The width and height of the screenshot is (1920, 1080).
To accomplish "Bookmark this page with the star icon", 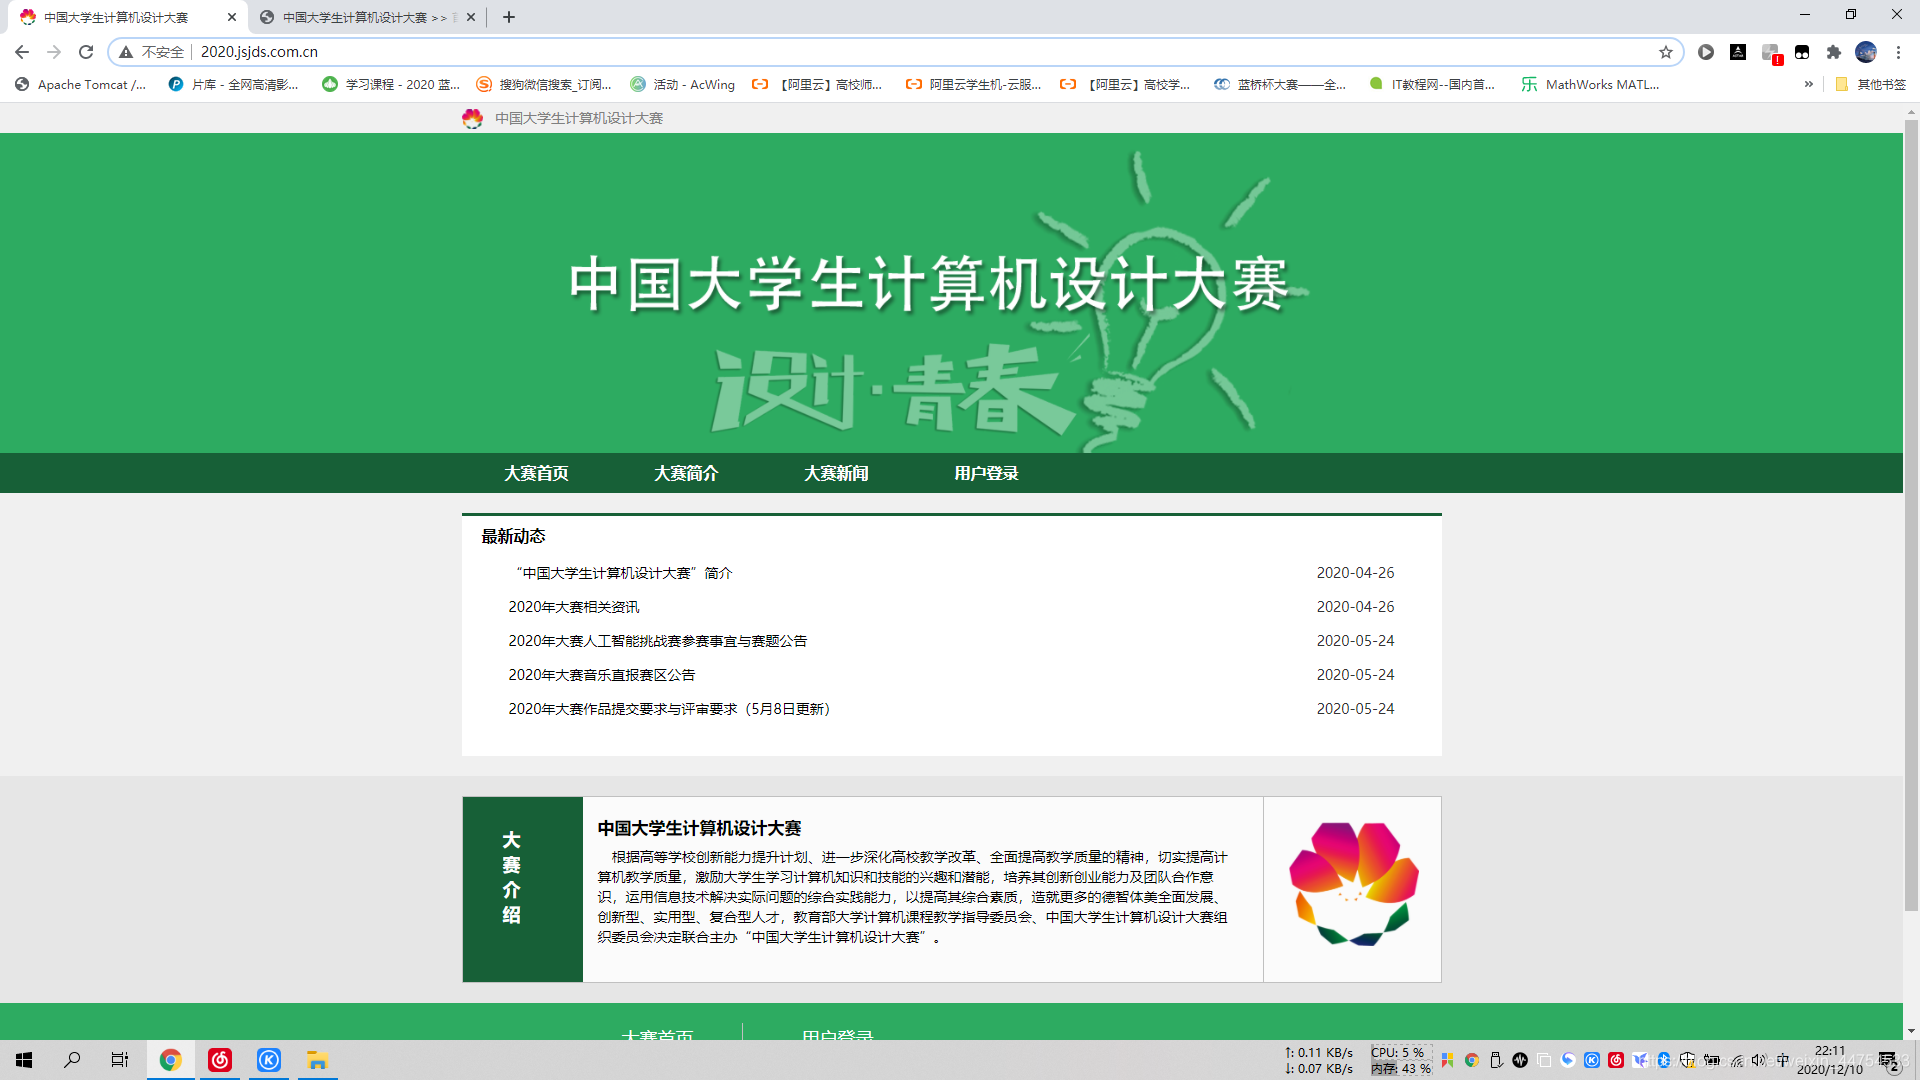I will 1666,52.
